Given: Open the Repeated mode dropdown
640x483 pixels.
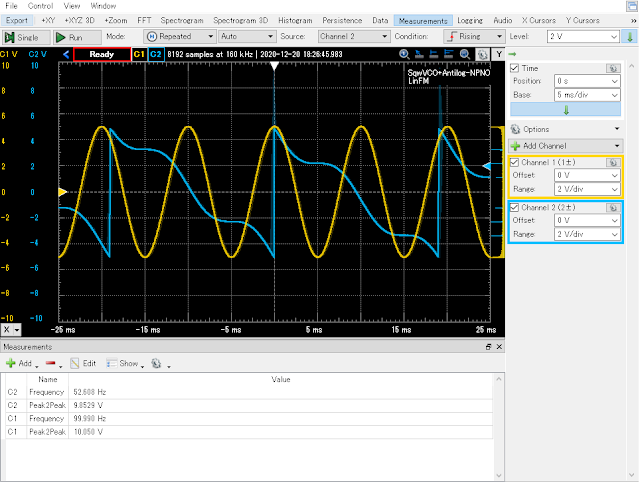Looking at the screenshot, I should tap(180, 36).
